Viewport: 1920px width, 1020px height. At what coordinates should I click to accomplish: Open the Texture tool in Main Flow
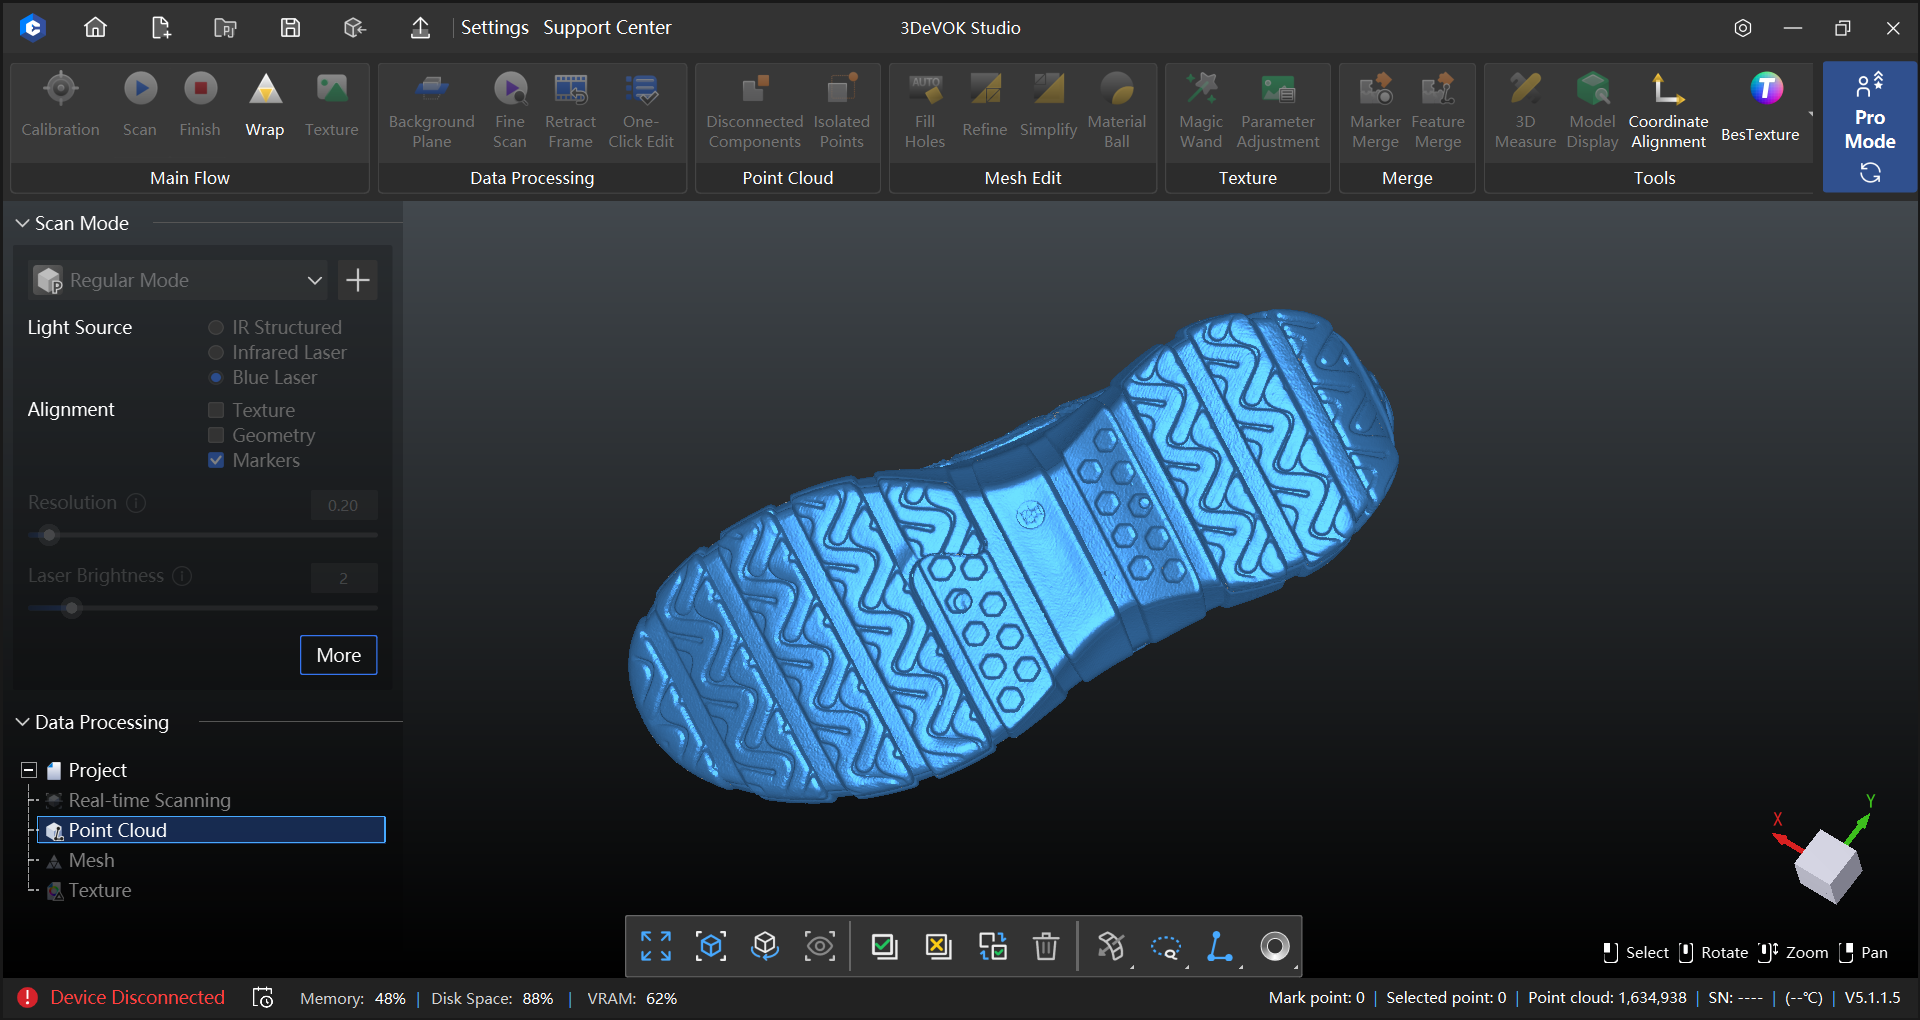pos(332,105)
